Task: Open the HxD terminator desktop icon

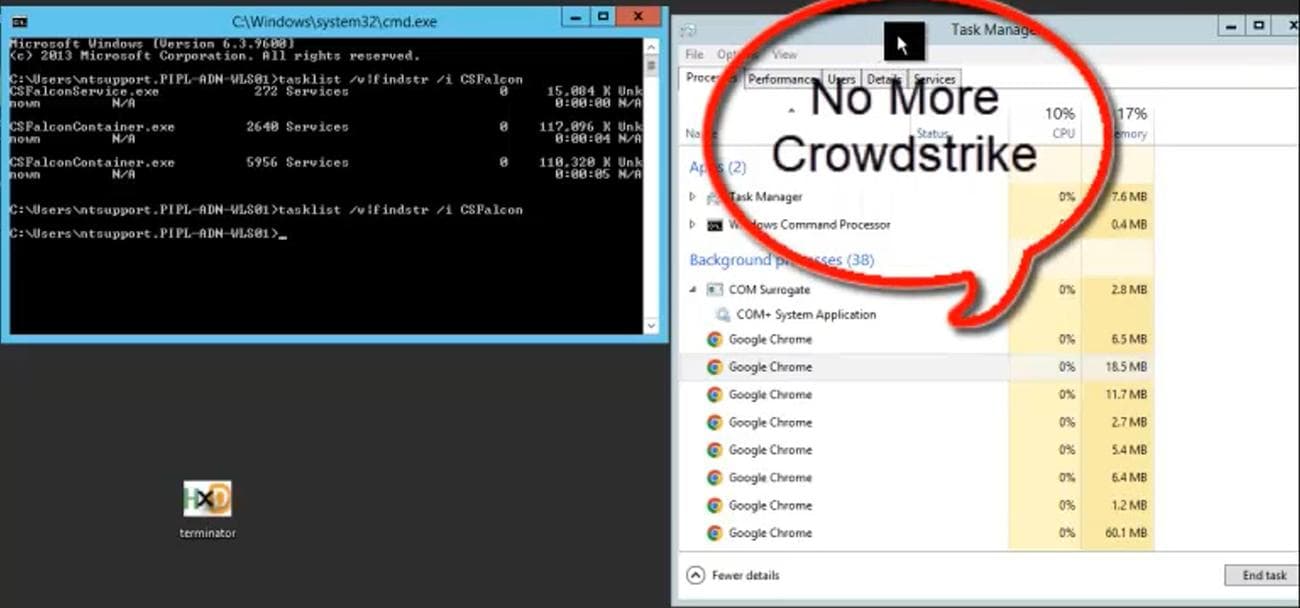Action: (x=206, y=497)
